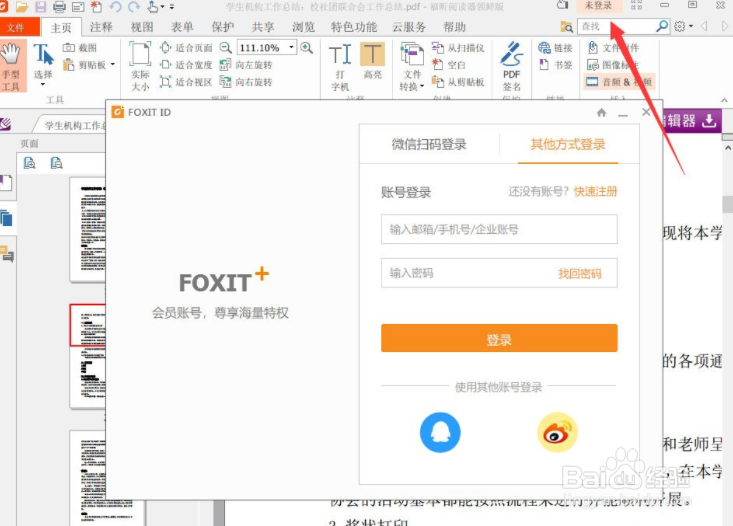This screenshot has width=733, height=526.
Task: Insert Audio & Video (音频 & 视频)
Action: [619, 82]
